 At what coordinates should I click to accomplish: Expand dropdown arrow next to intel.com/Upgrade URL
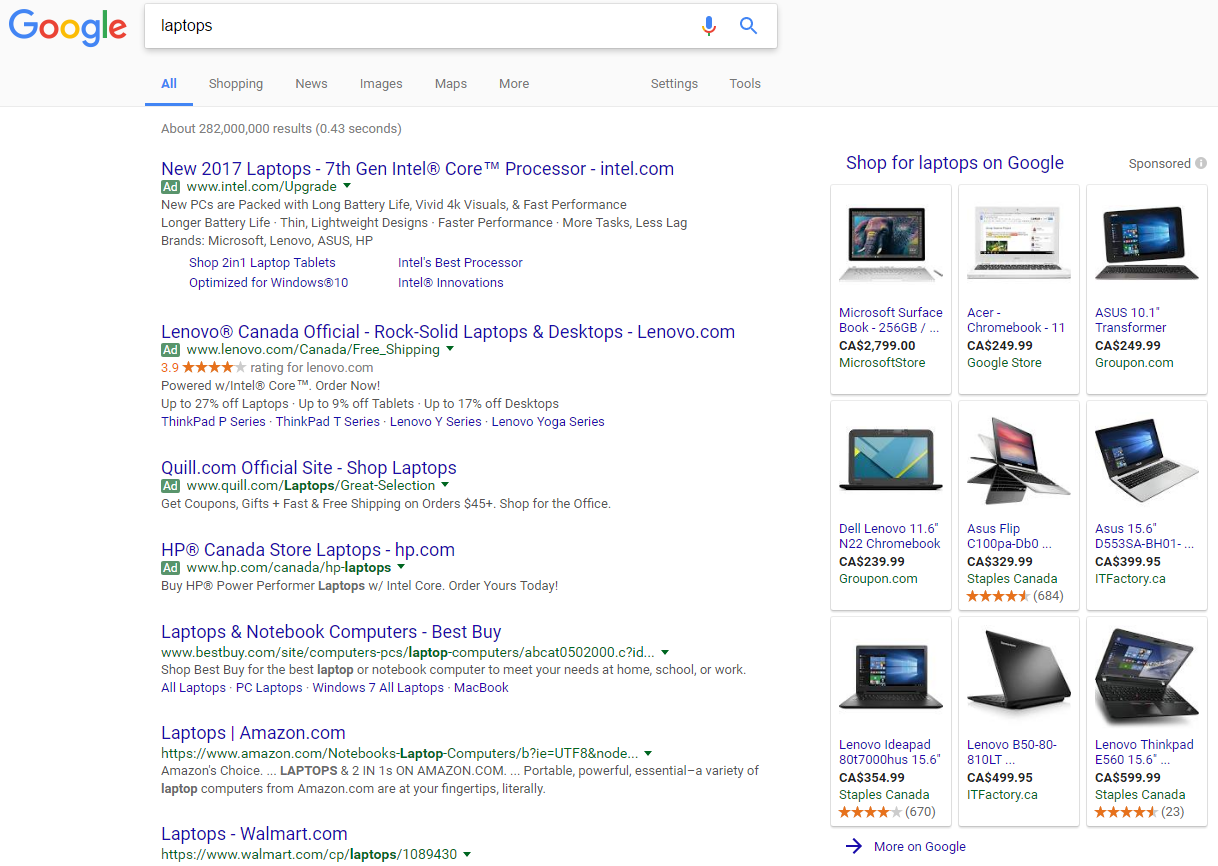[x=347, y=186]
